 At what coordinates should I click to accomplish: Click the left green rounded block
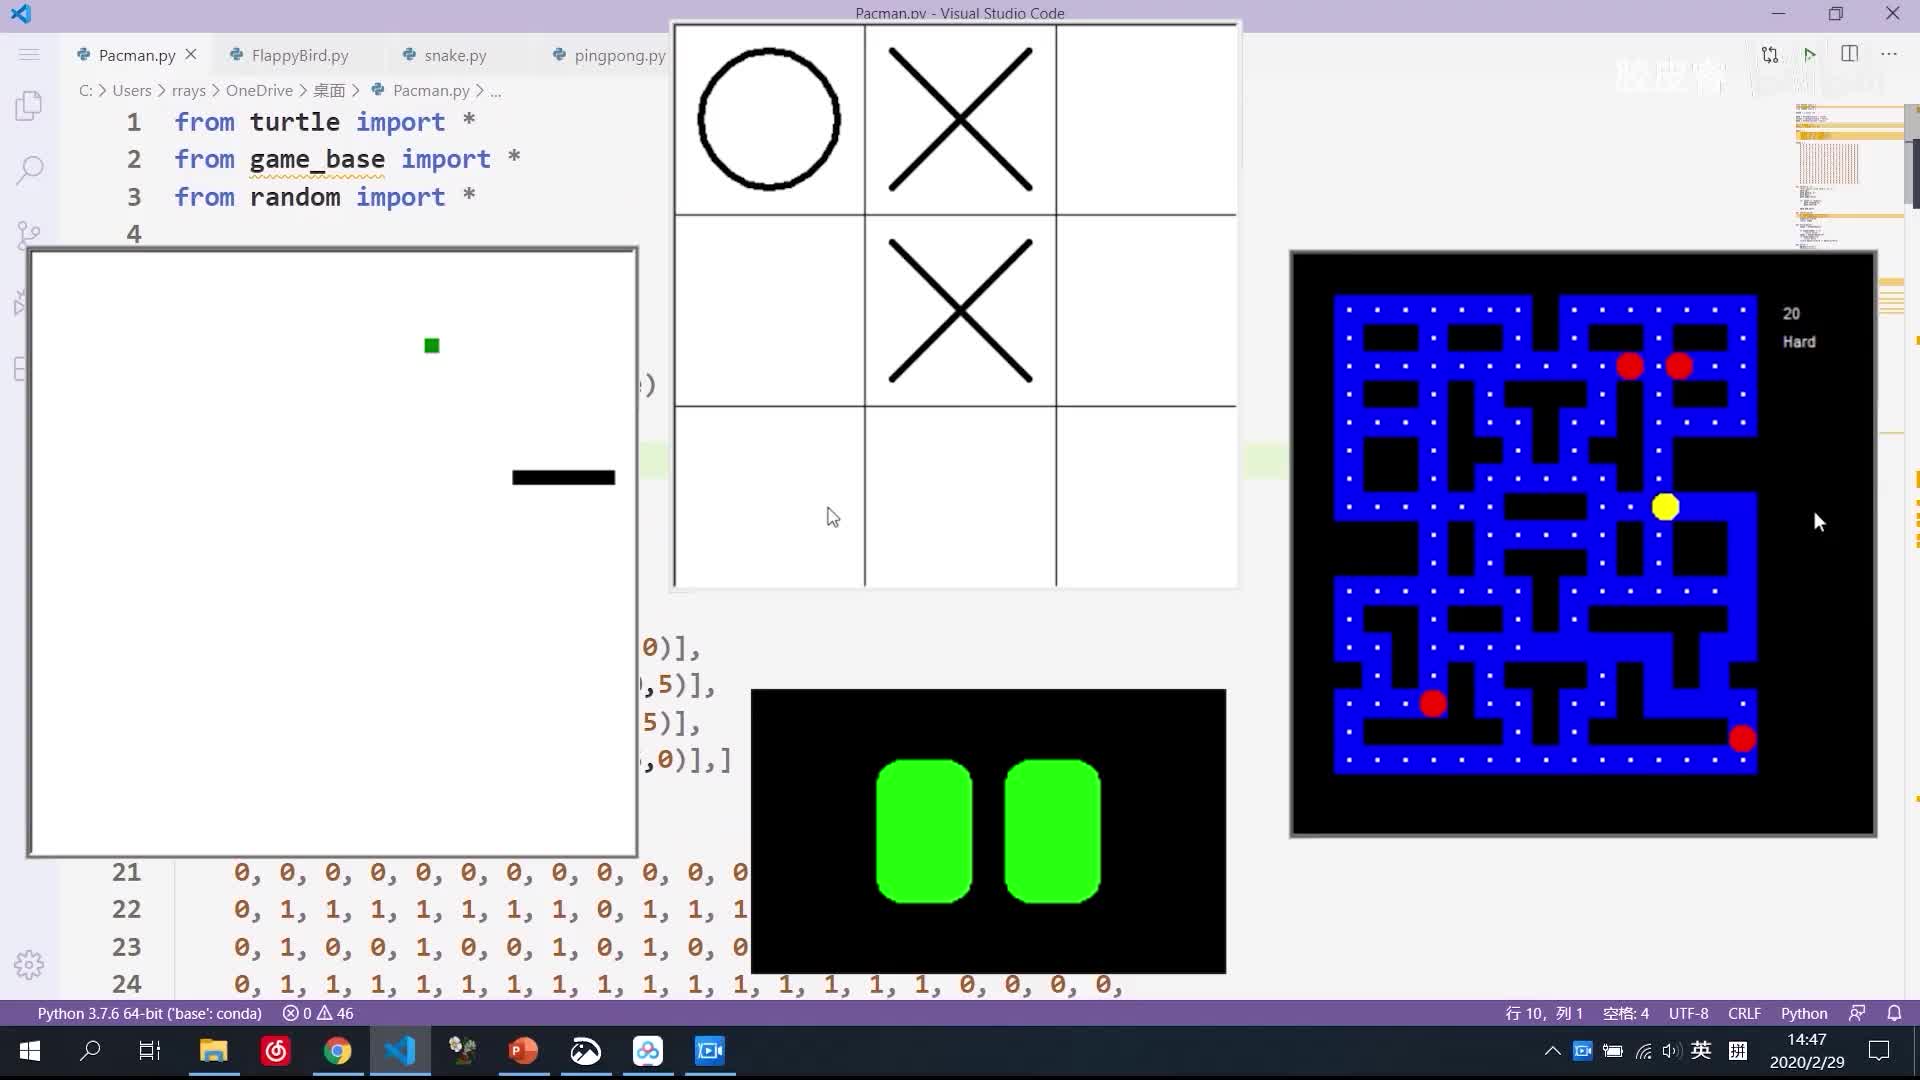pyautogui.click(x=924, y=831)
